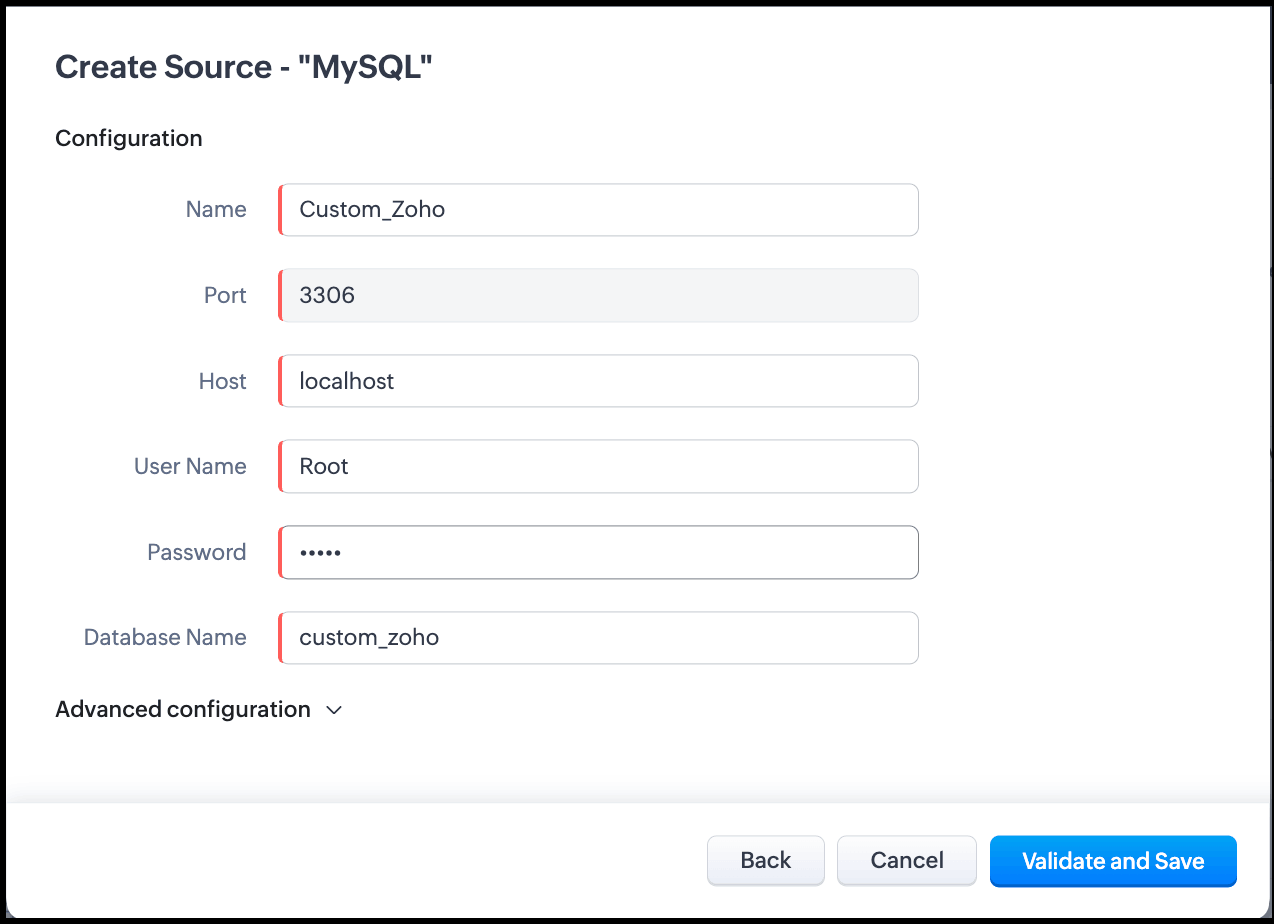Viewport: 1274px width, 924px height.
Task: Click the Cancel button
Action: (x=906, y=861)
